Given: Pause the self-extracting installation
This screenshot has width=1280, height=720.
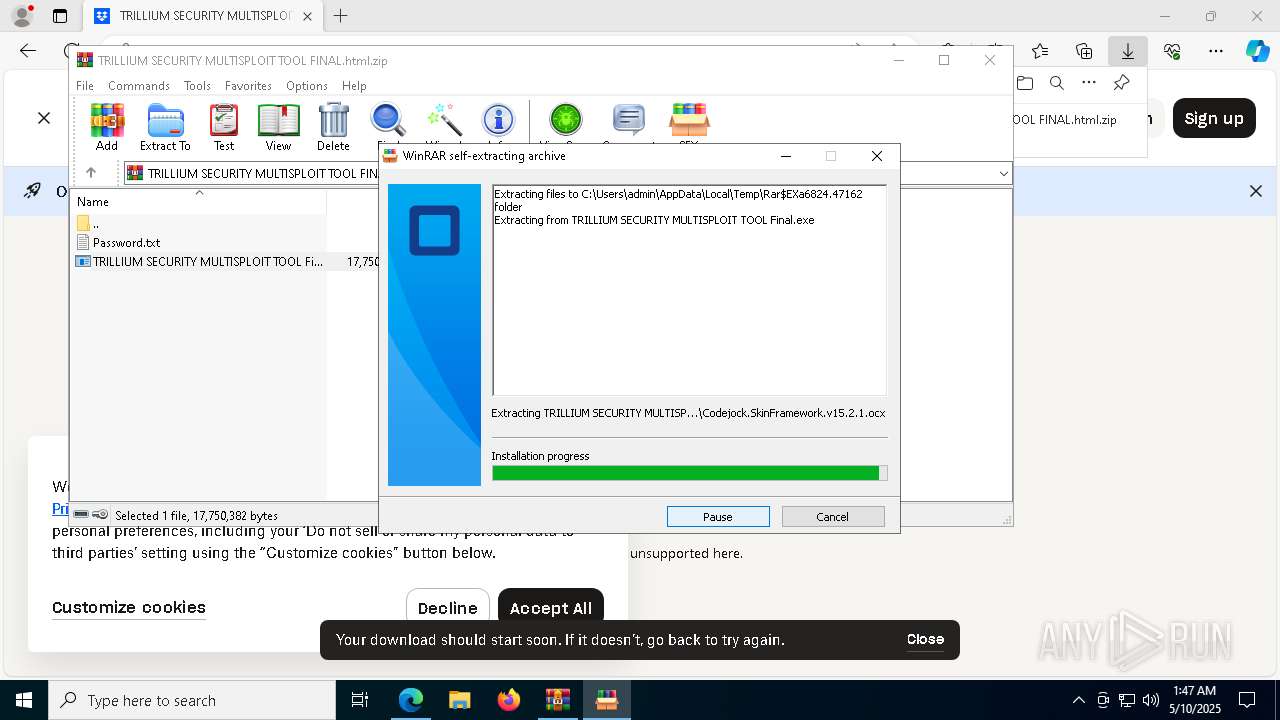Looking at the screenshot, I should (718, 516).
